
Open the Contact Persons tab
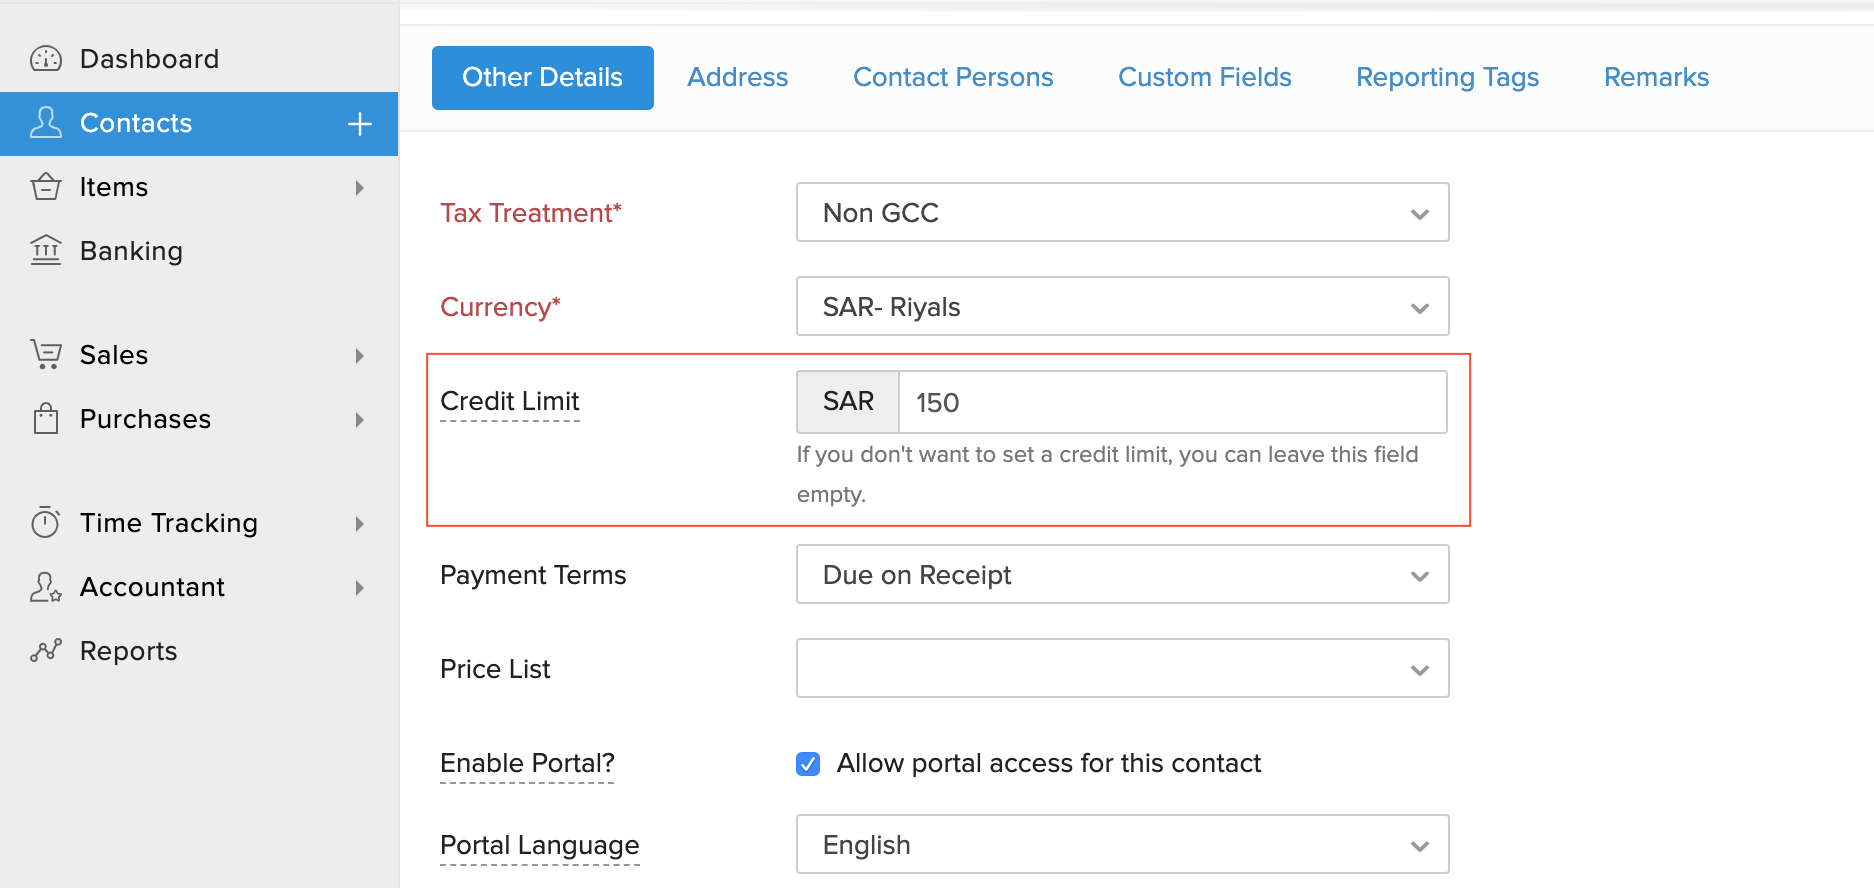pyautogui.click(x=952, y=78)
